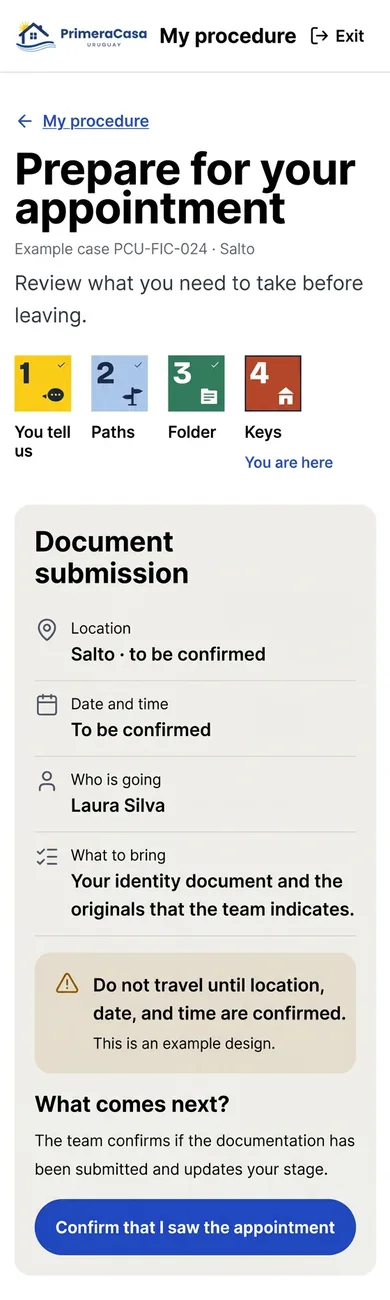This screenshot has width=390, height=1300.
Task: Confirm that I saw the appointment
Action: (195, 1227)
